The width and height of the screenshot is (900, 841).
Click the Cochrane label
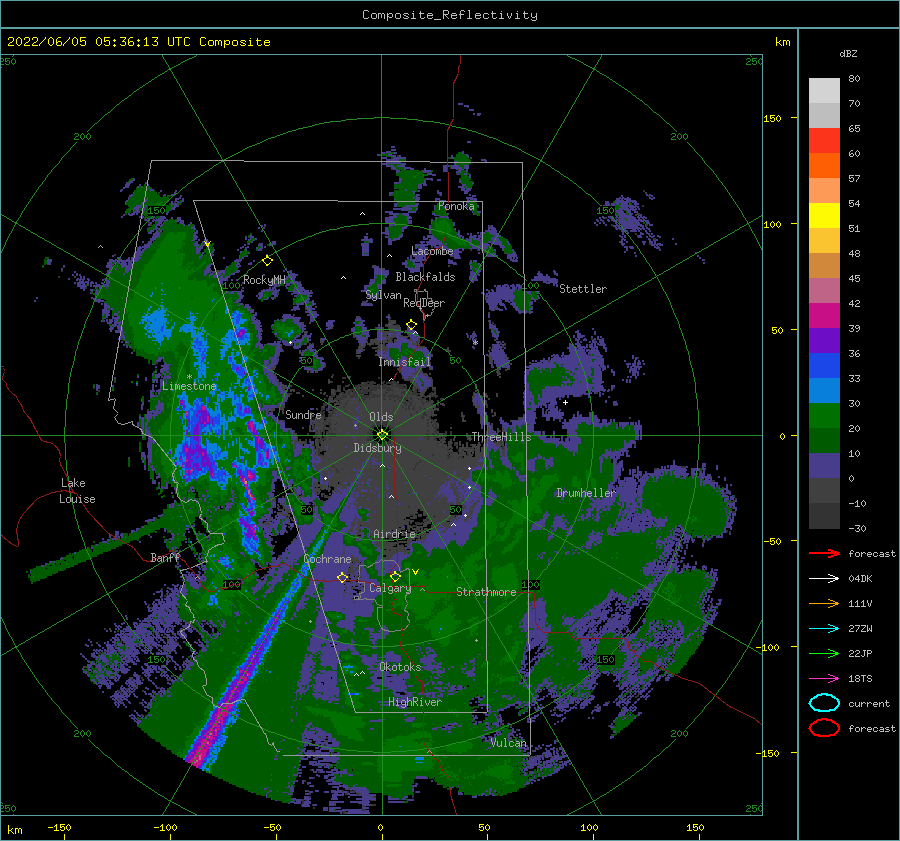(x=327, y=559)
